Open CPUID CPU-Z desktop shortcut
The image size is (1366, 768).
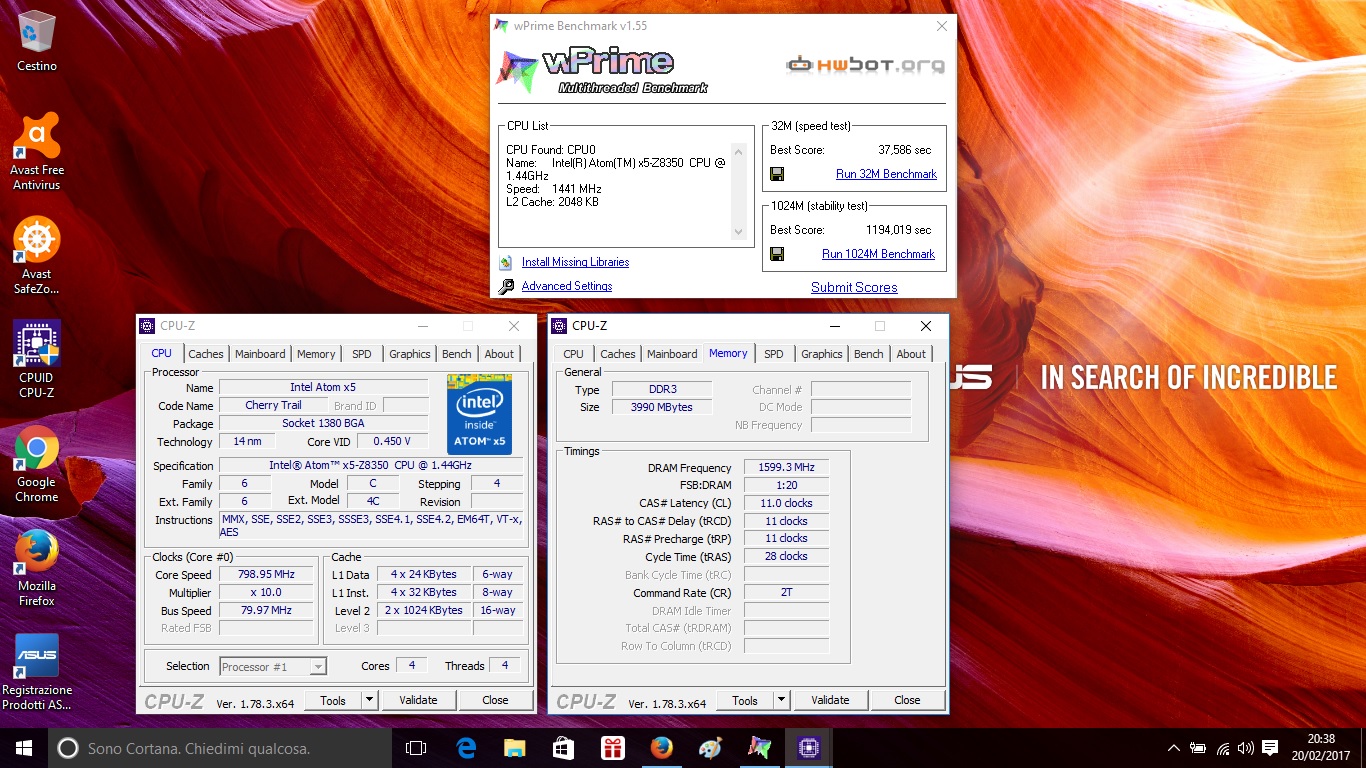click(37, 359)
